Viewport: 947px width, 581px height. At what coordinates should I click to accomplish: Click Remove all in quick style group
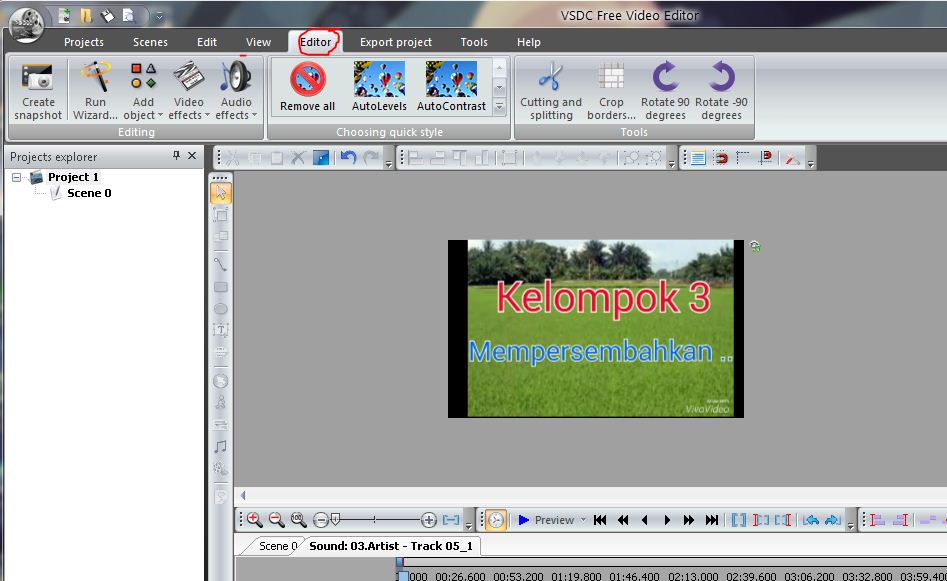pyautogui.click(x=305, y=85)
